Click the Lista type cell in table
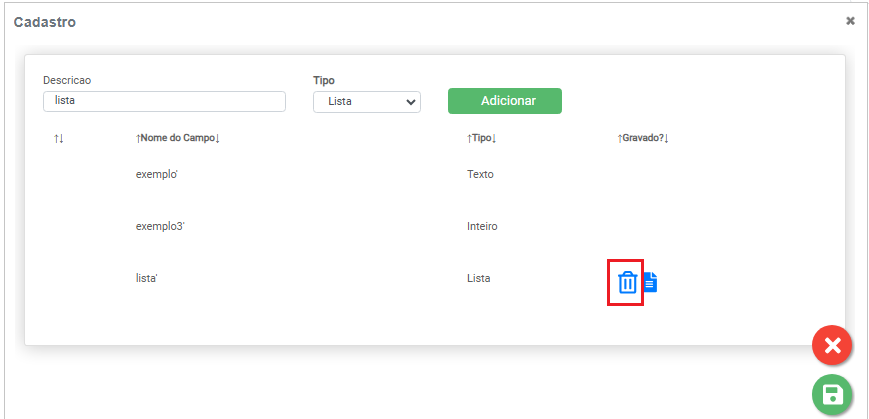 479,278
